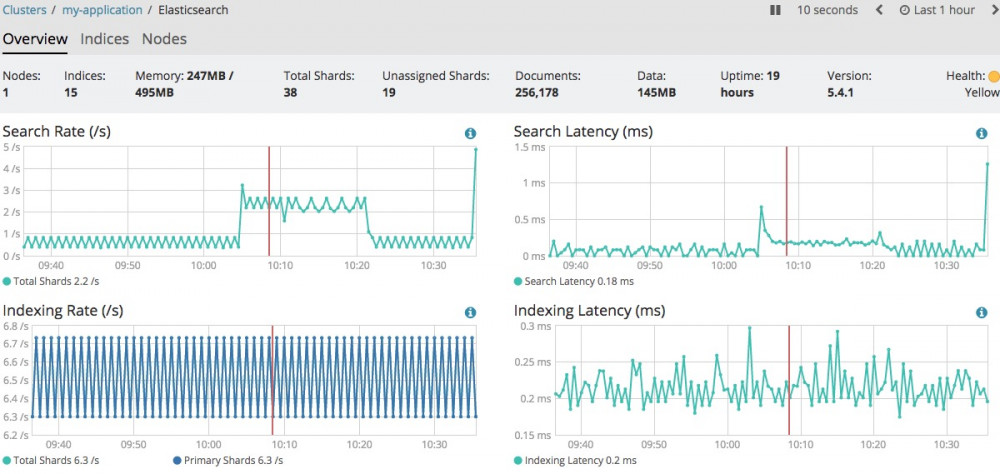Click the Search Latency (ms) chart title
Image resolution: width=1000 pixels, height=474 pixels.
coord(583,132)
